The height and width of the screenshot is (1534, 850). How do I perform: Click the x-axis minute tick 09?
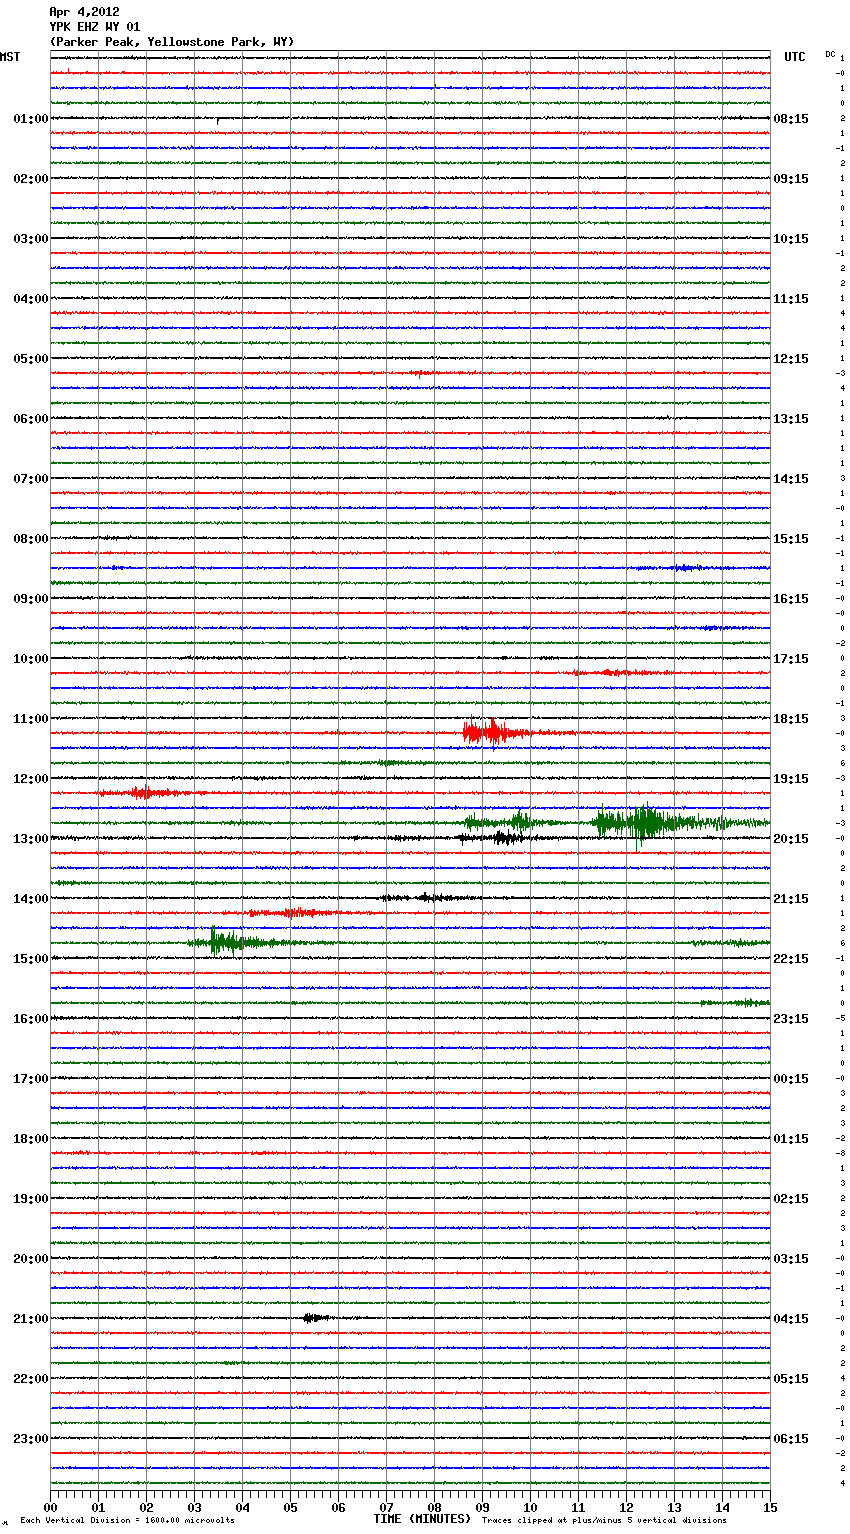(482, 1507)
